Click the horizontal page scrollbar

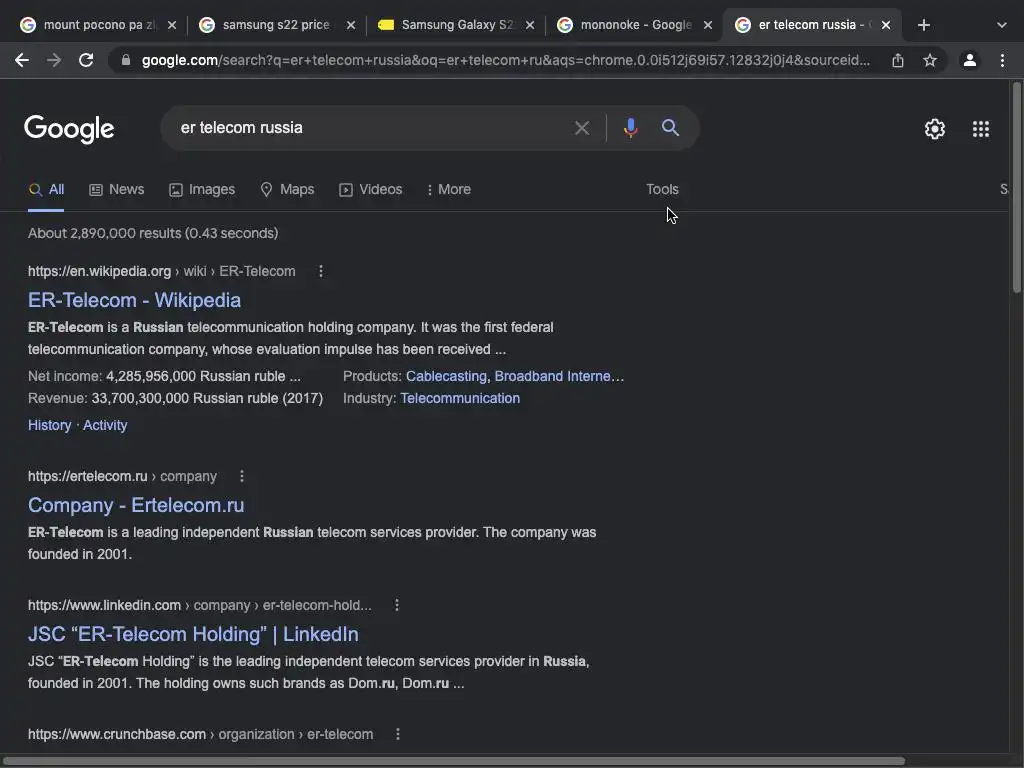pos(453,761)
